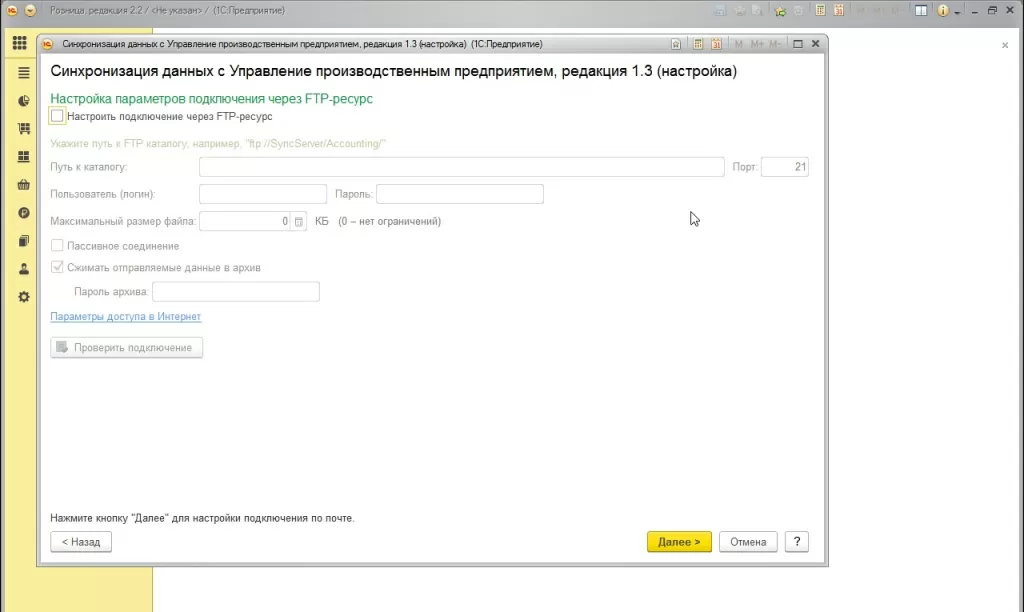This screenshot has width=1024, height=612.
Task: Expand arrow next to info icon
Action: (x=957, y=12)
